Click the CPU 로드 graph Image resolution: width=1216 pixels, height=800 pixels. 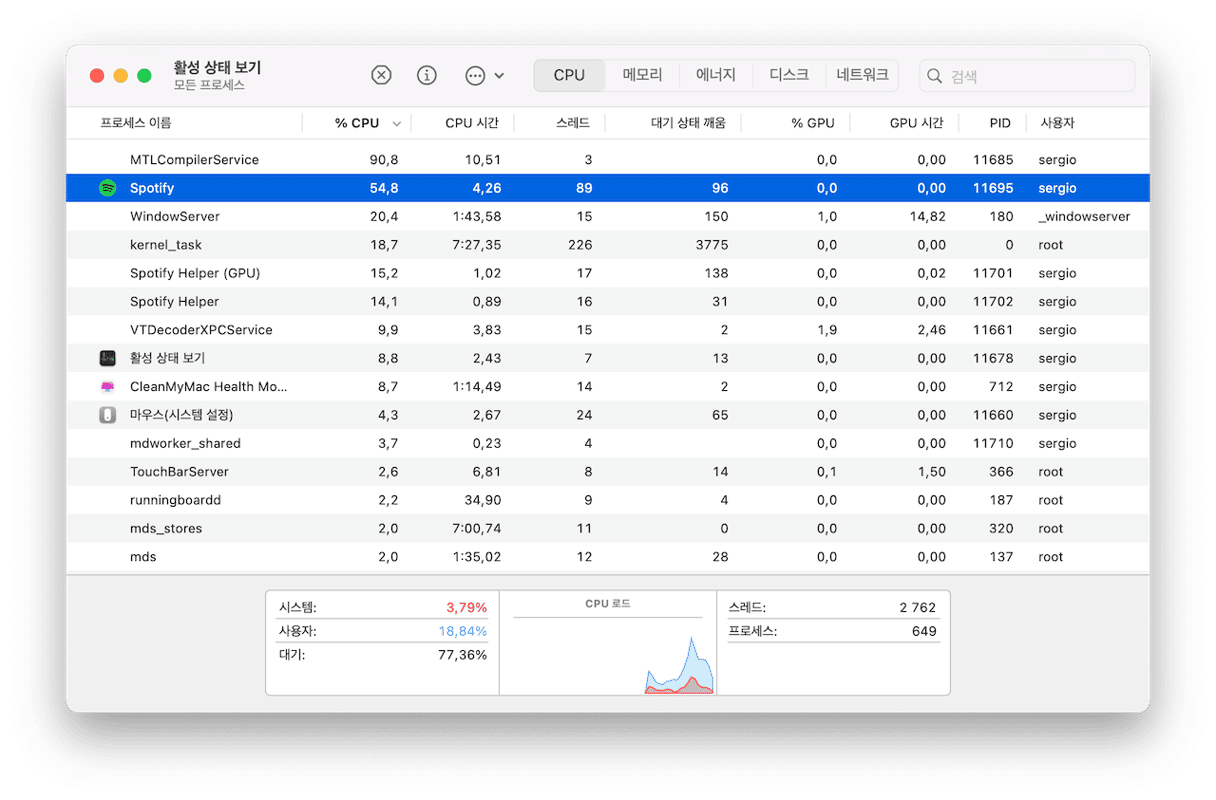point(608,642)
